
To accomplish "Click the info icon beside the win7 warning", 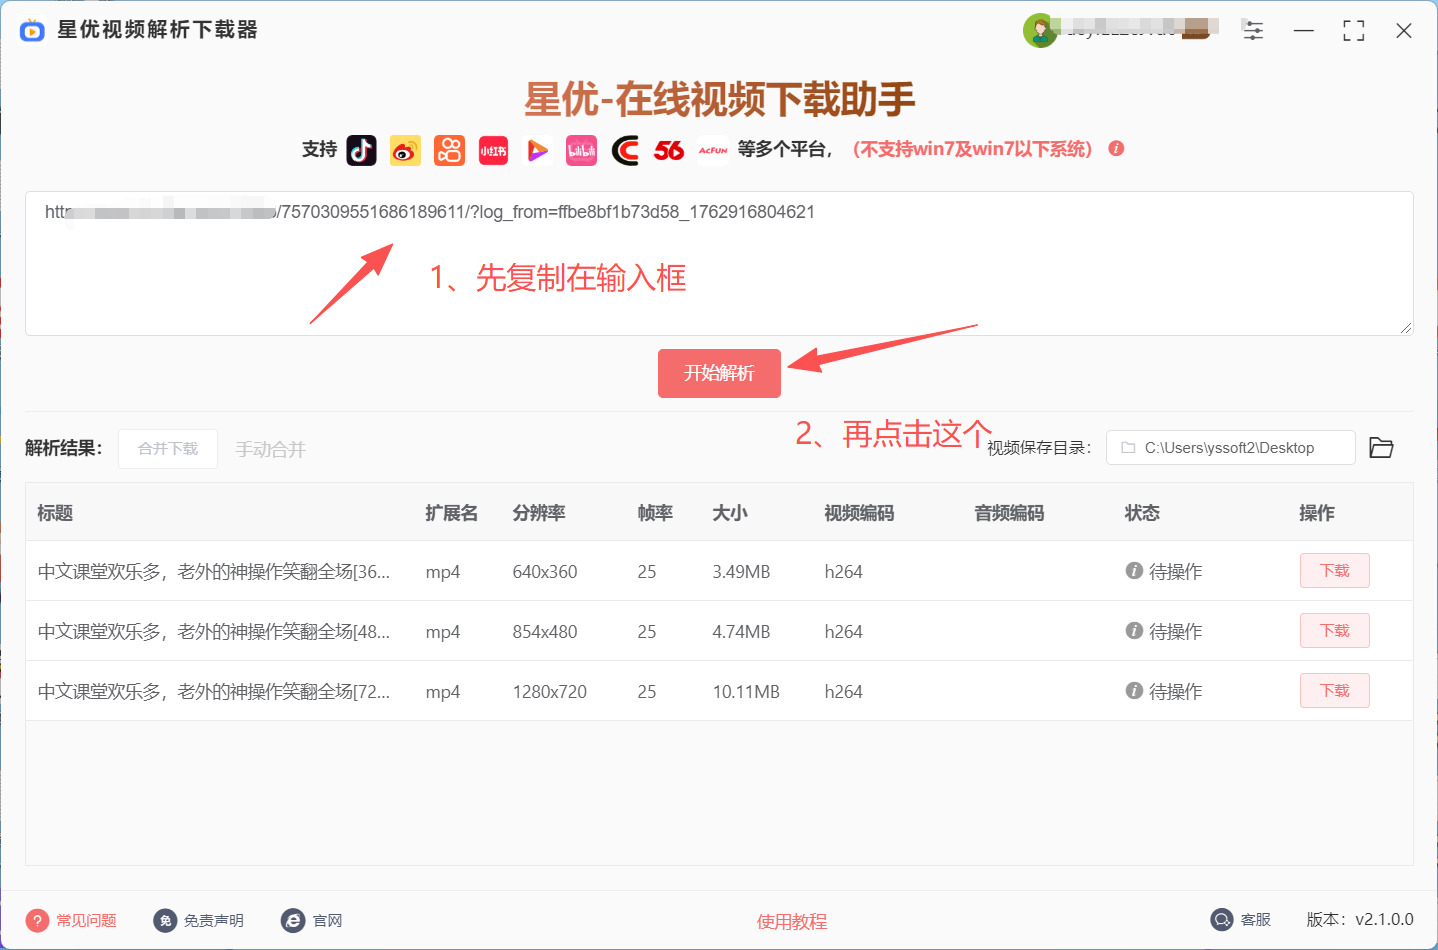I will [1116, 149].
